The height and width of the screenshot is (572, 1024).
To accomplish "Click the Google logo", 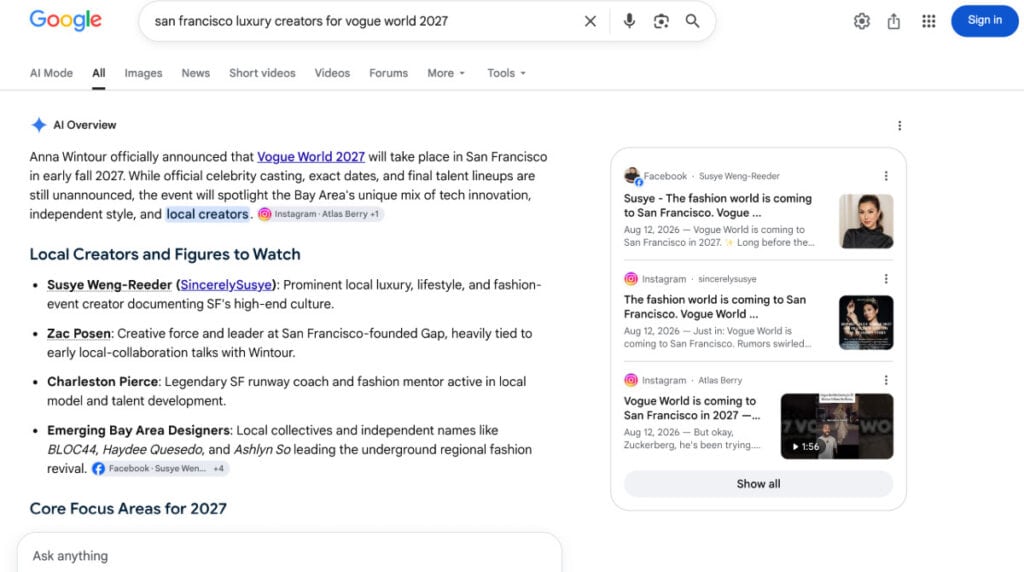I will [x=65, y=20].
